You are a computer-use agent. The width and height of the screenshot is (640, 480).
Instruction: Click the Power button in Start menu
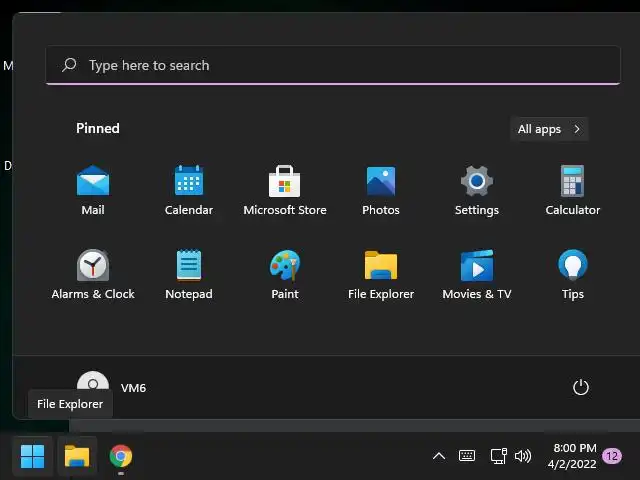point(580,387)
